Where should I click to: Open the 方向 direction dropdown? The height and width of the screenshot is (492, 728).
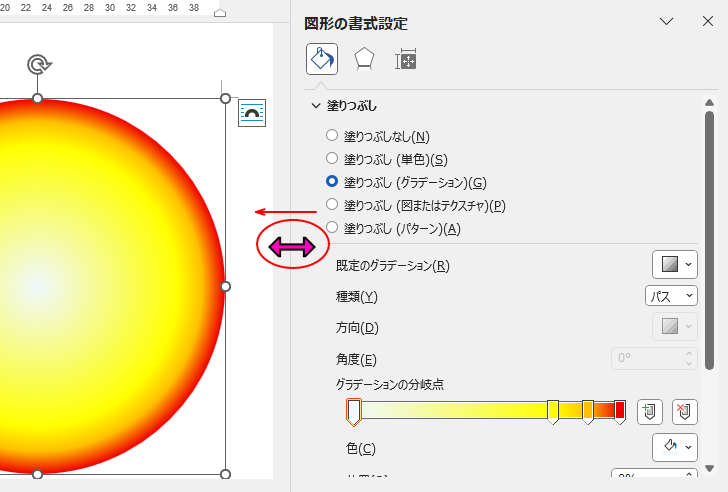675,326
